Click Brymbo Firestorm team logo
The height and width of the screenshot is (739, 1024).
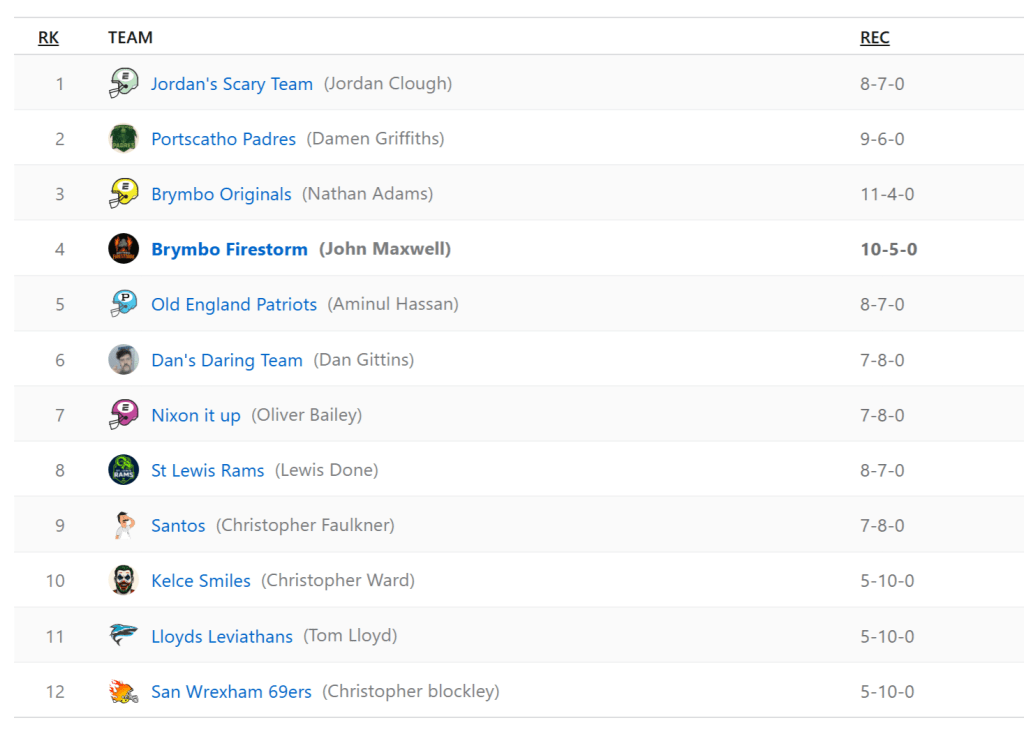coord(123,249)
